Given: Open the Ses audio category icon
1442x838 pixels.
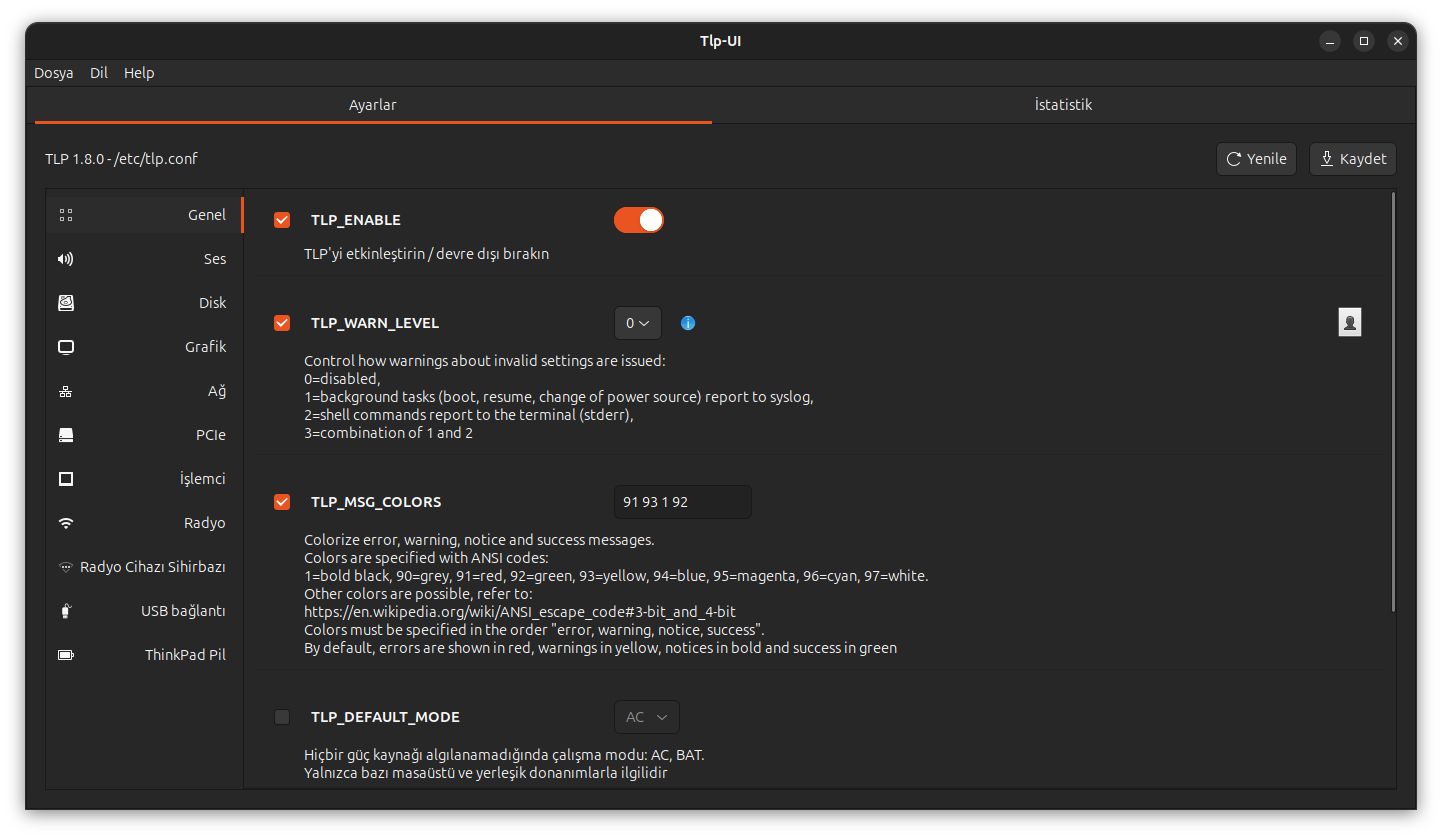Looking at the screenshot, I should tap(66, 259).
